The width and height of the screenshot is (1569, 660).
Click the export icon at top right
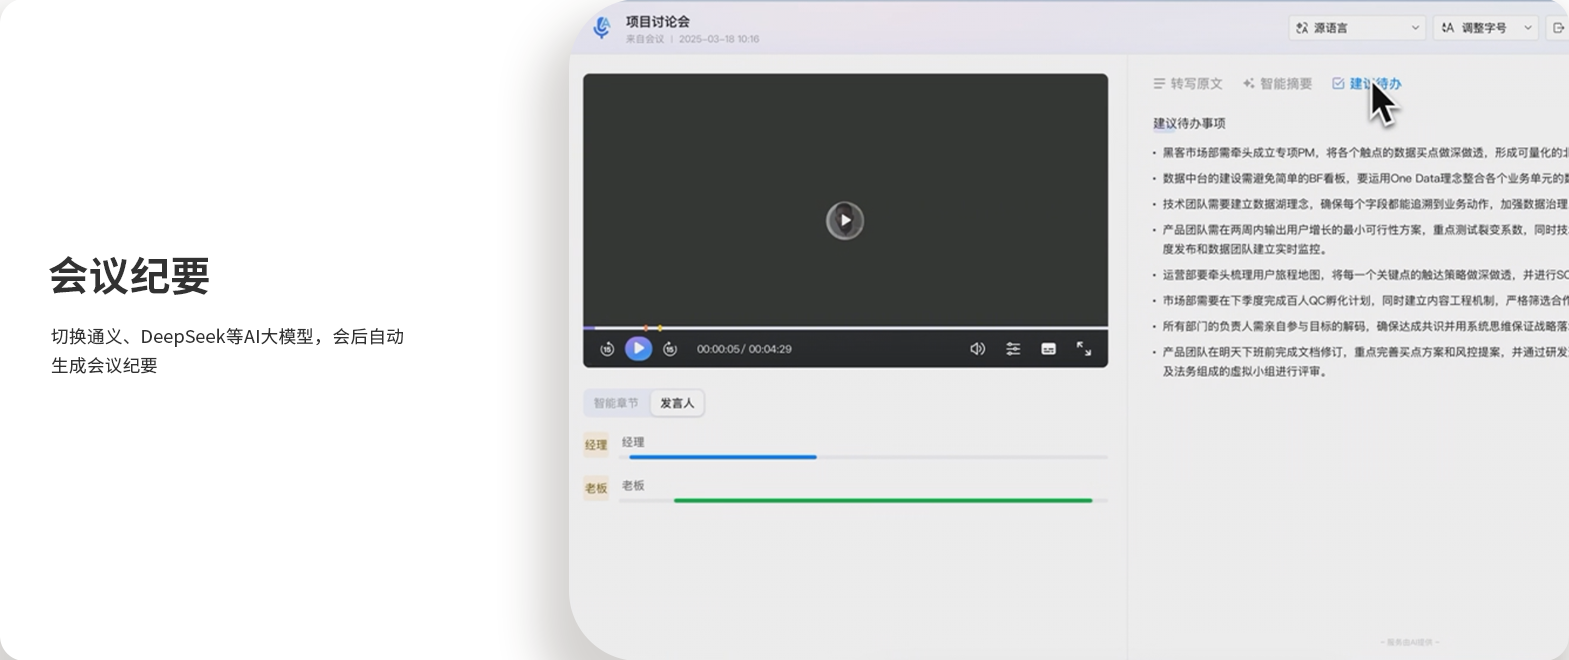[x=1557, y=28]
